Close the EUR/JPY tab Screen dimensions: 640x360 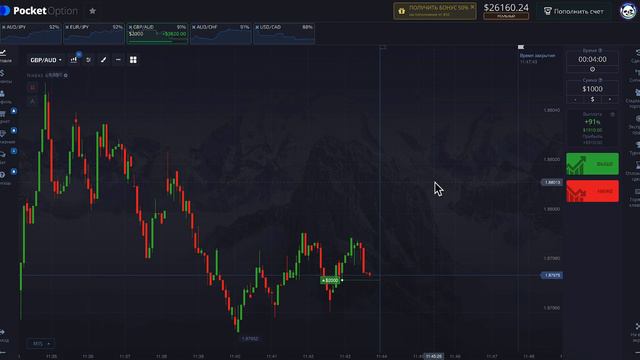[67, 27]
